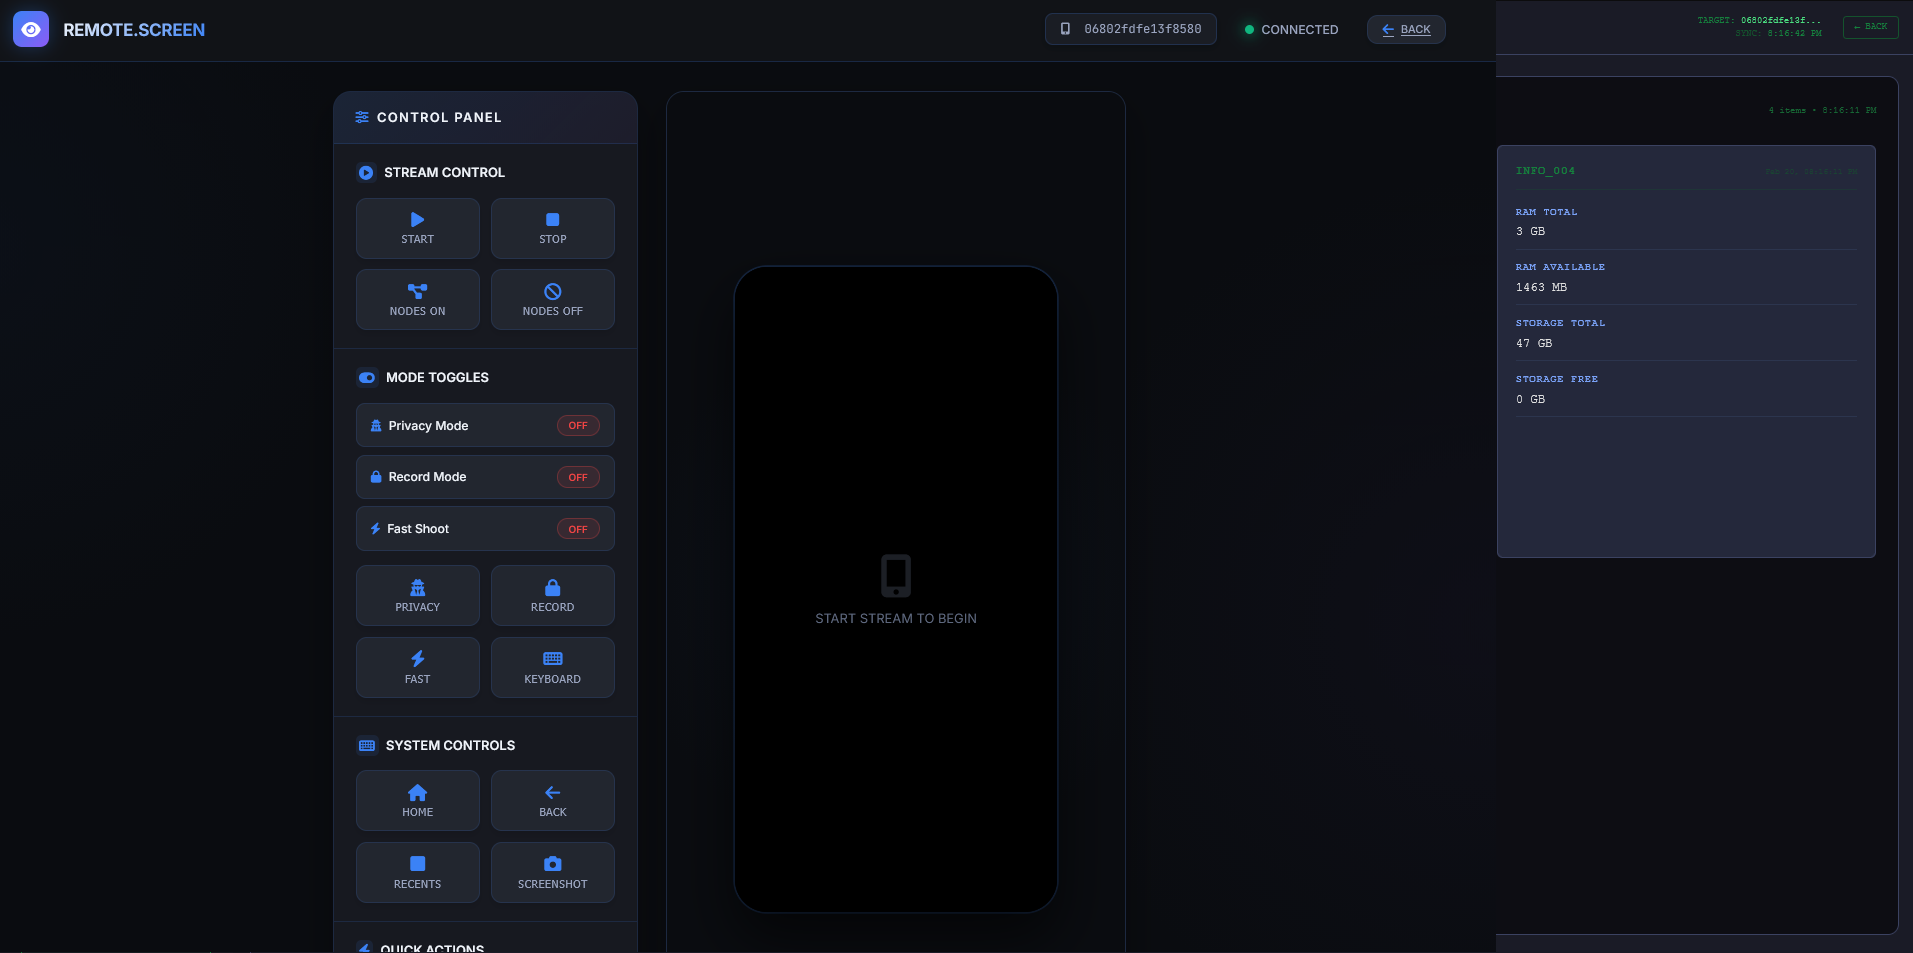1913x953 pixels.
Task: Click the Back arrow in System Controls
Action: click(x=552, y=800)
